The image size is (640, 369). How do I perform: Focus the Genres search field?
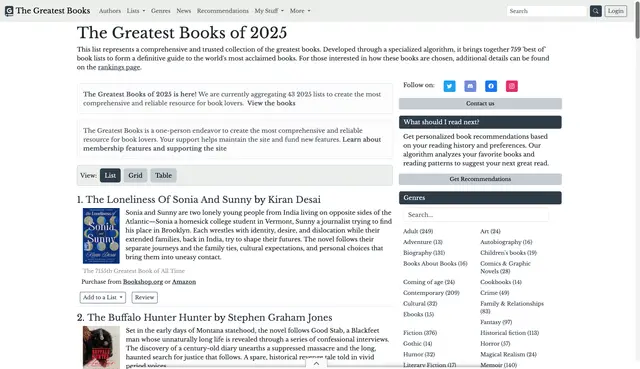click(x=476, y=215)
